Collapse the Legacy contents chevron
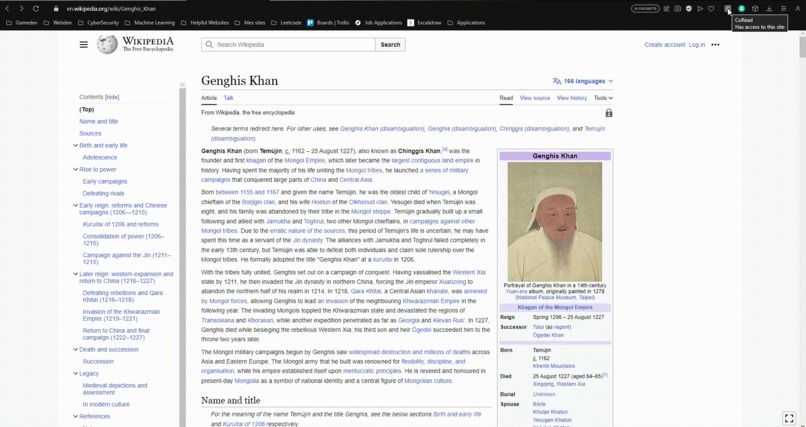Viewport: 806px width, 427px height. coord(76,374)
